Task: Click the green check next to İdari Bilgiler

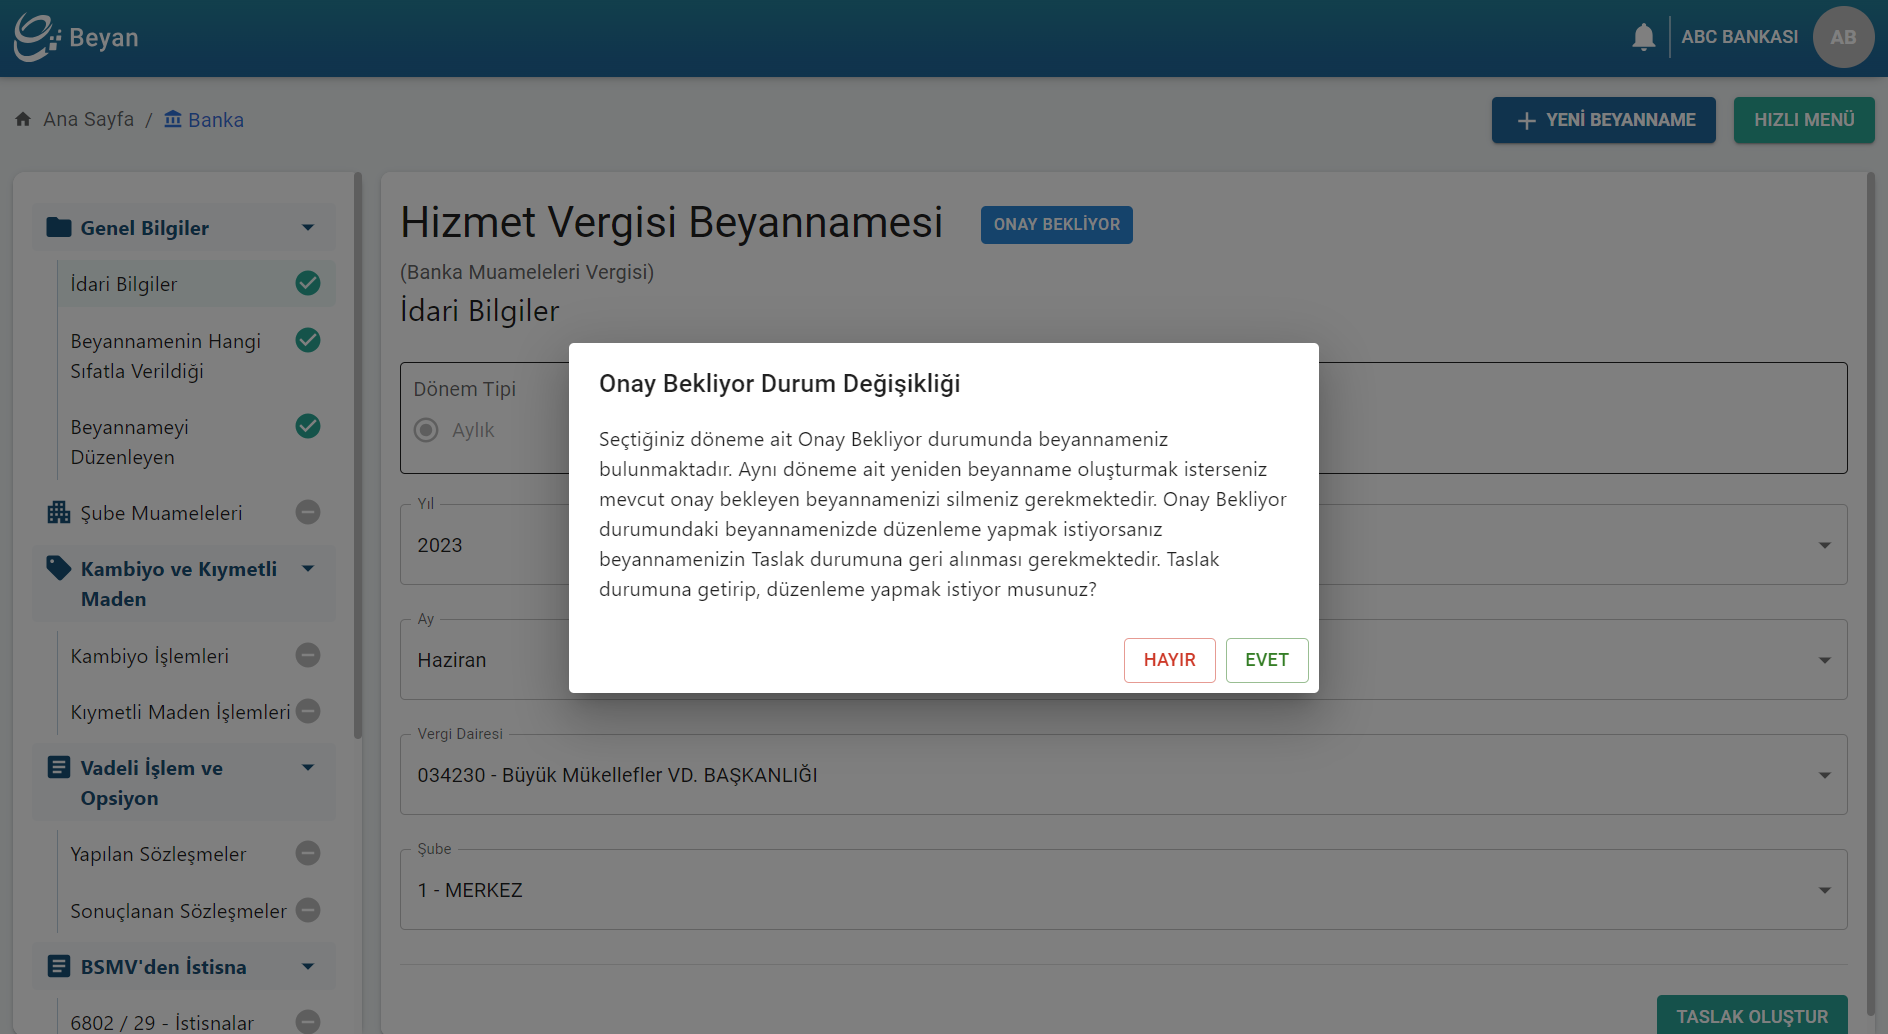Action: 308,283
